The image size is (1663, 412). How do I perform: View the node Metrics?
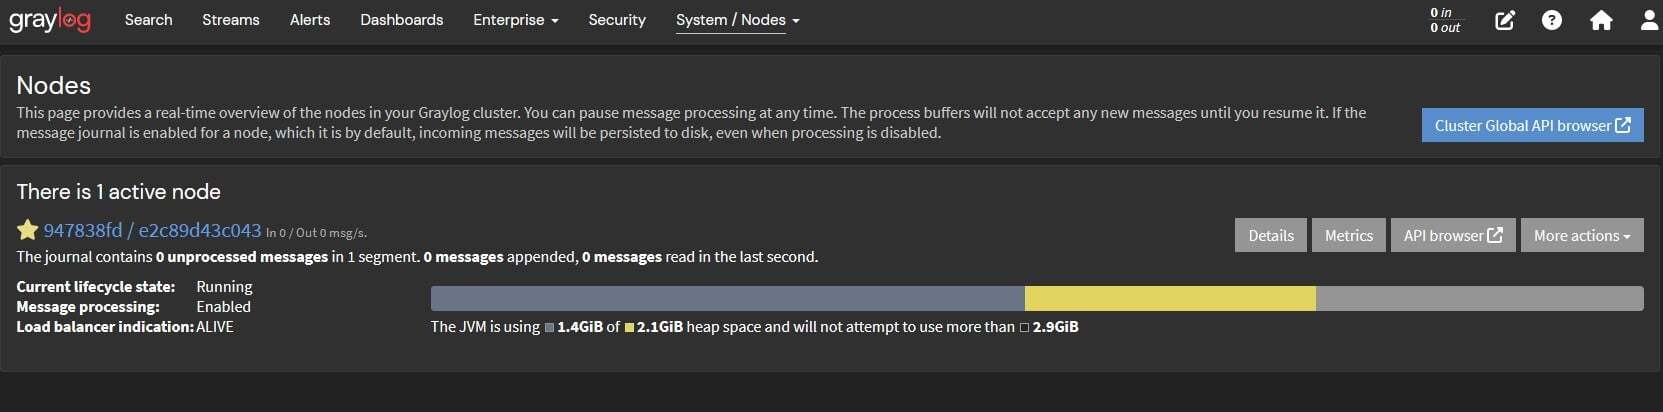(1348, 235)
